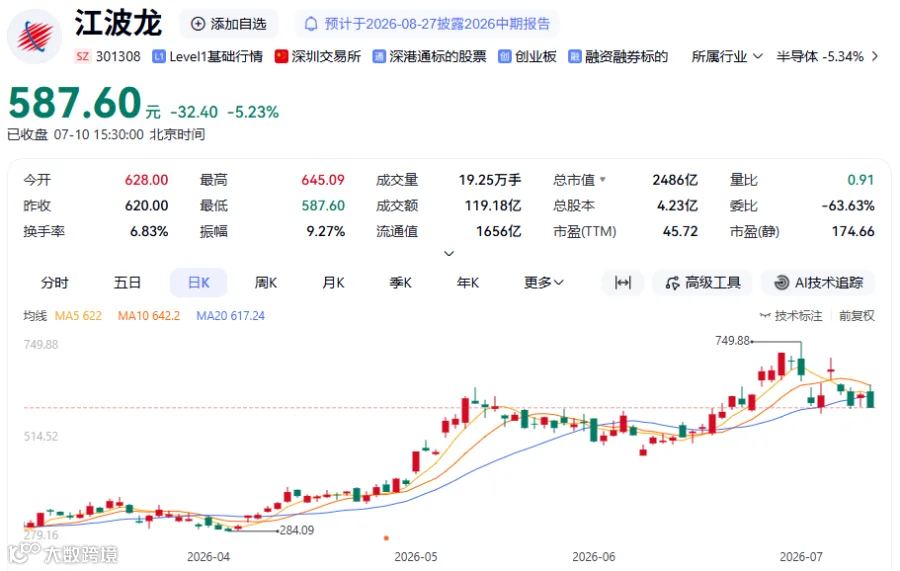
Task: Select the 日K tab
Action: point(199,283)
